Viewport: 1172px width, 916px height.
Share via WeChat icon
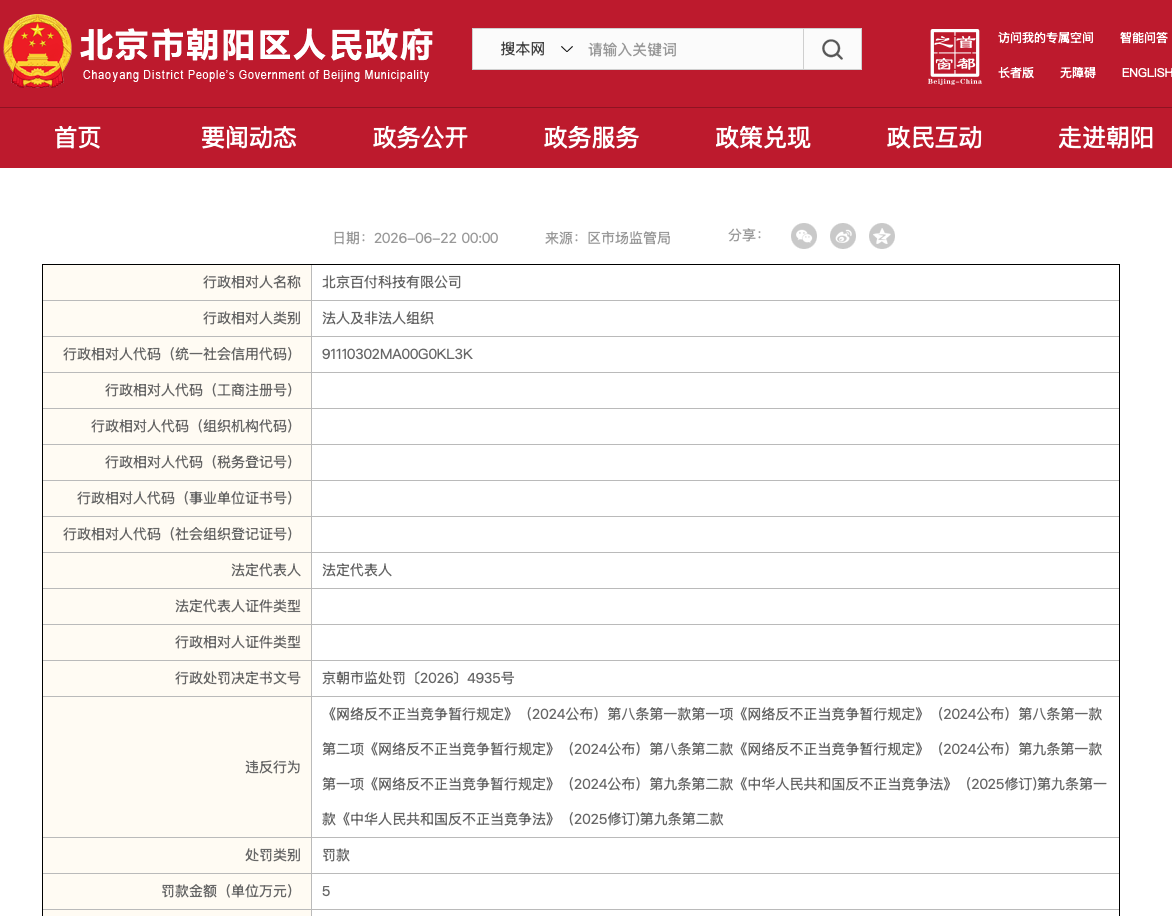coord(804,236)
